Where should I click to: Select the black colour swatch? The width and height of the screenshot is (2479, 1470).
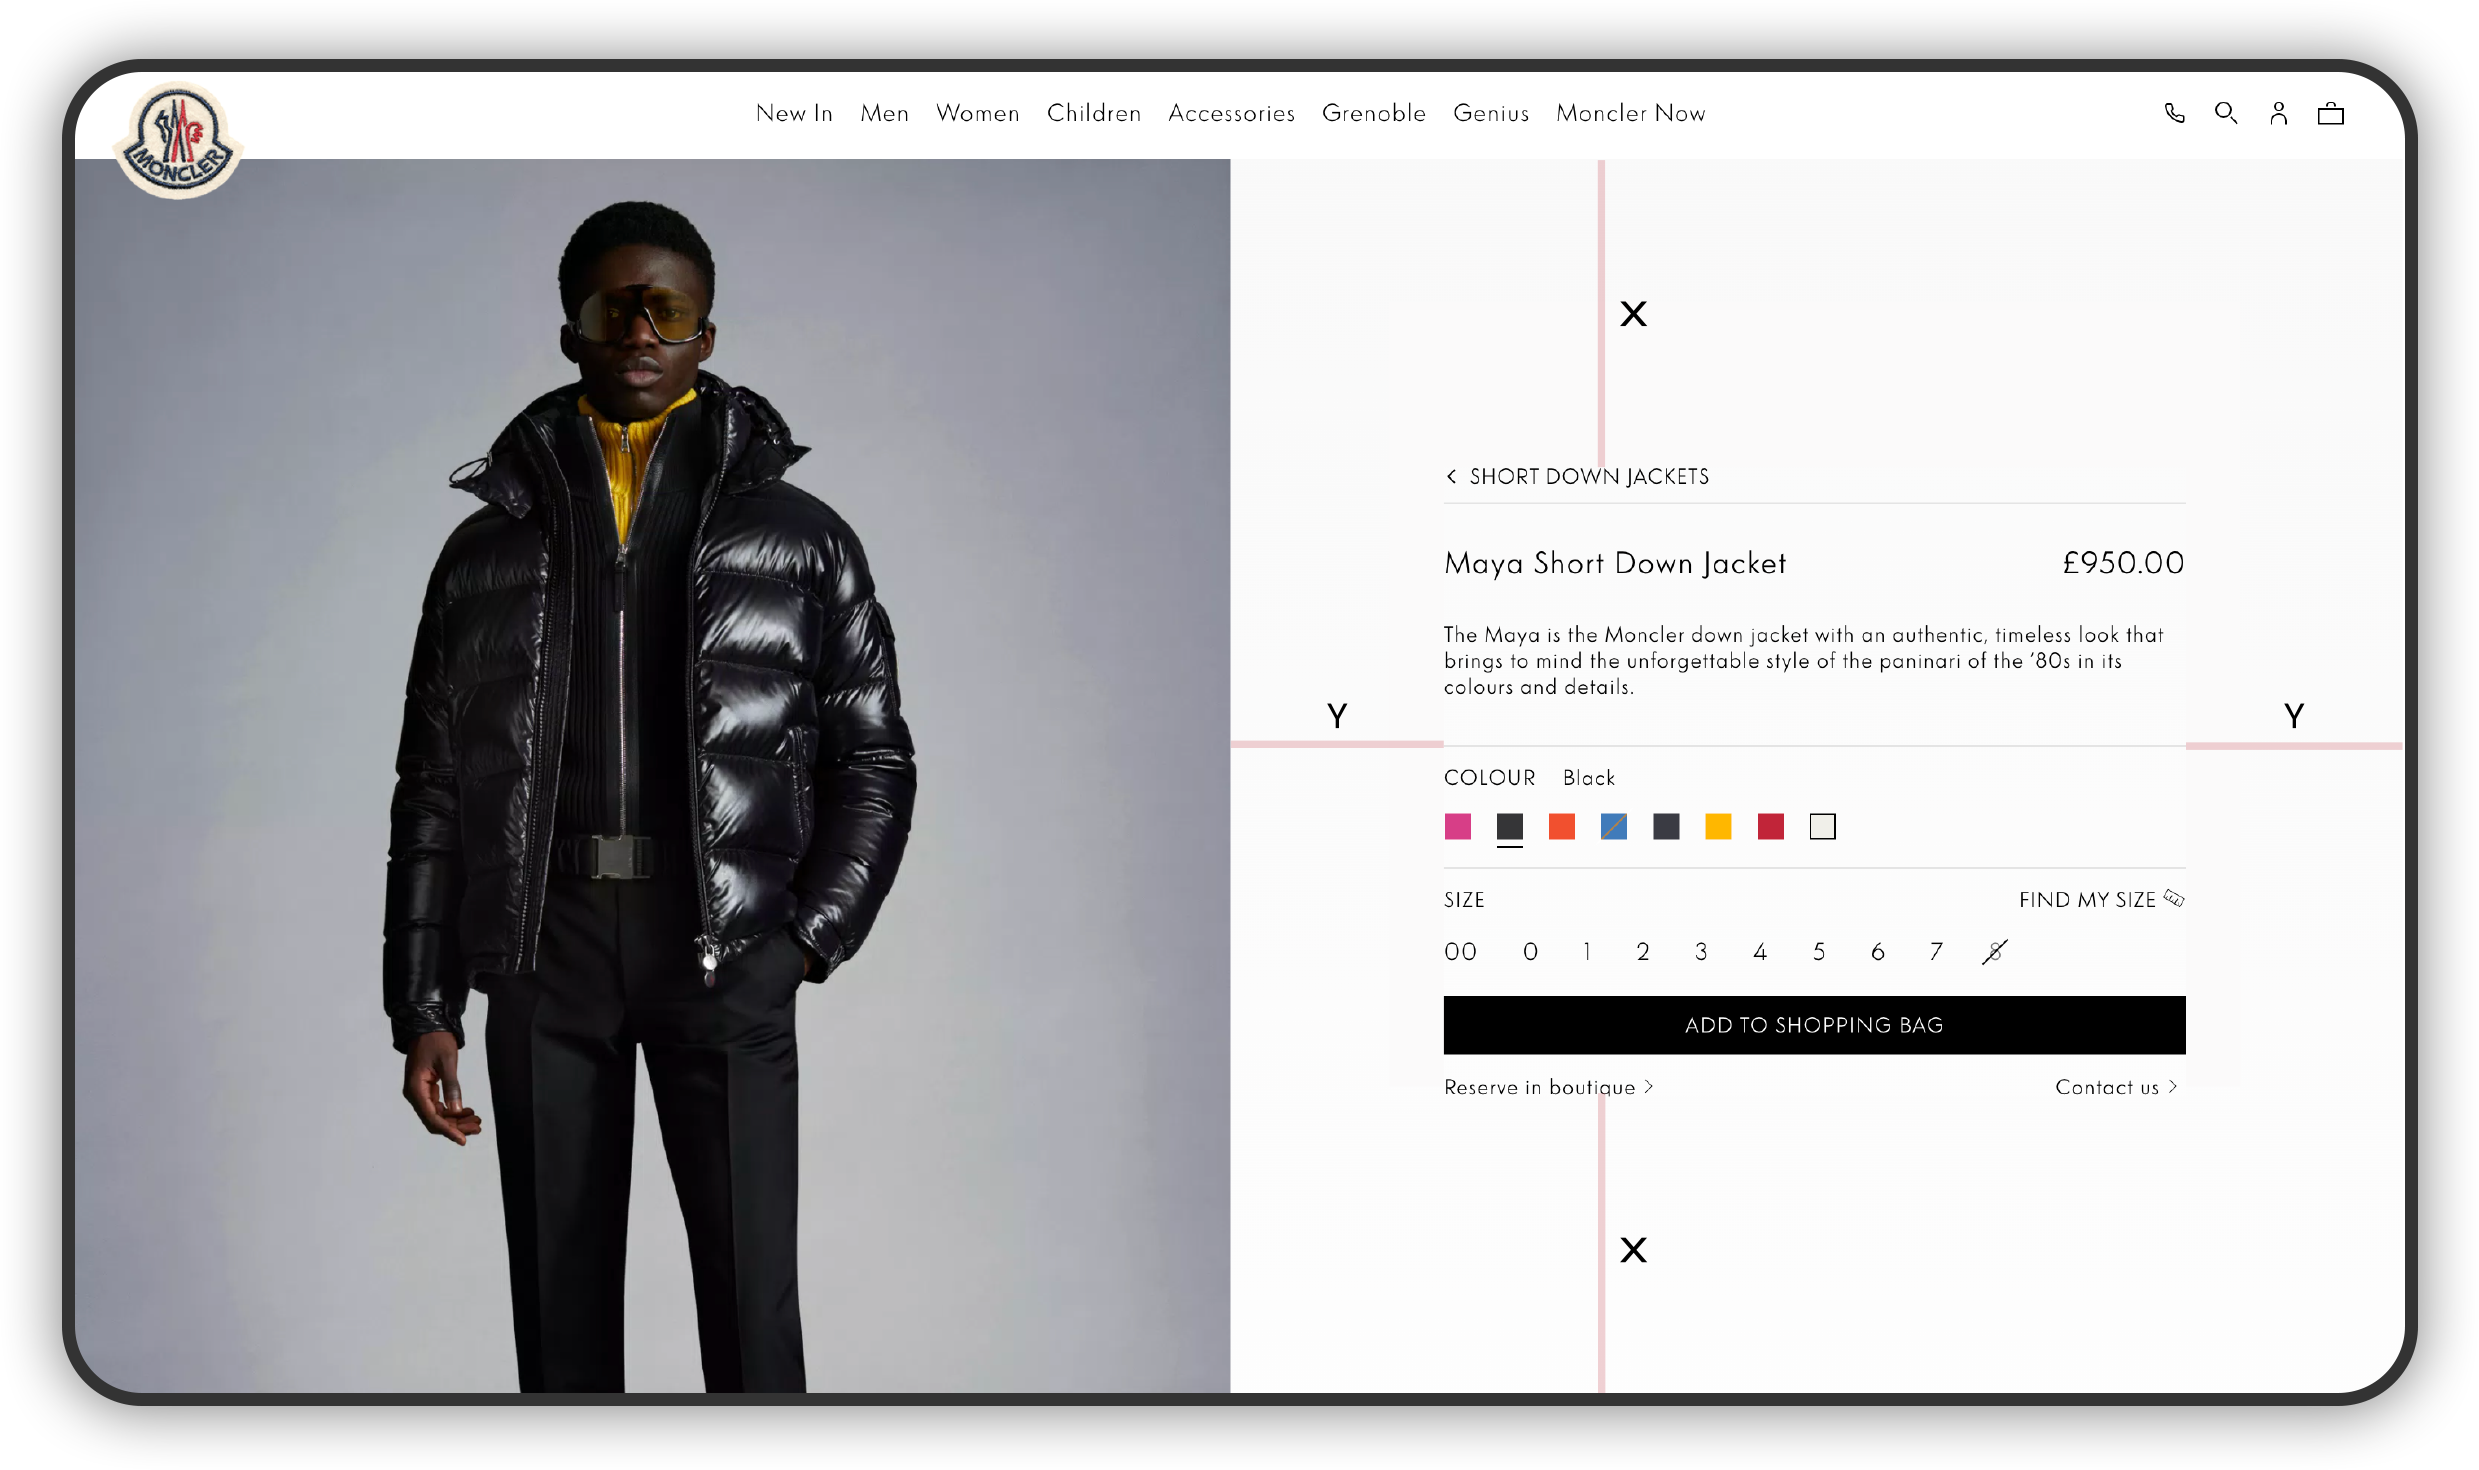coord(1509,826)
